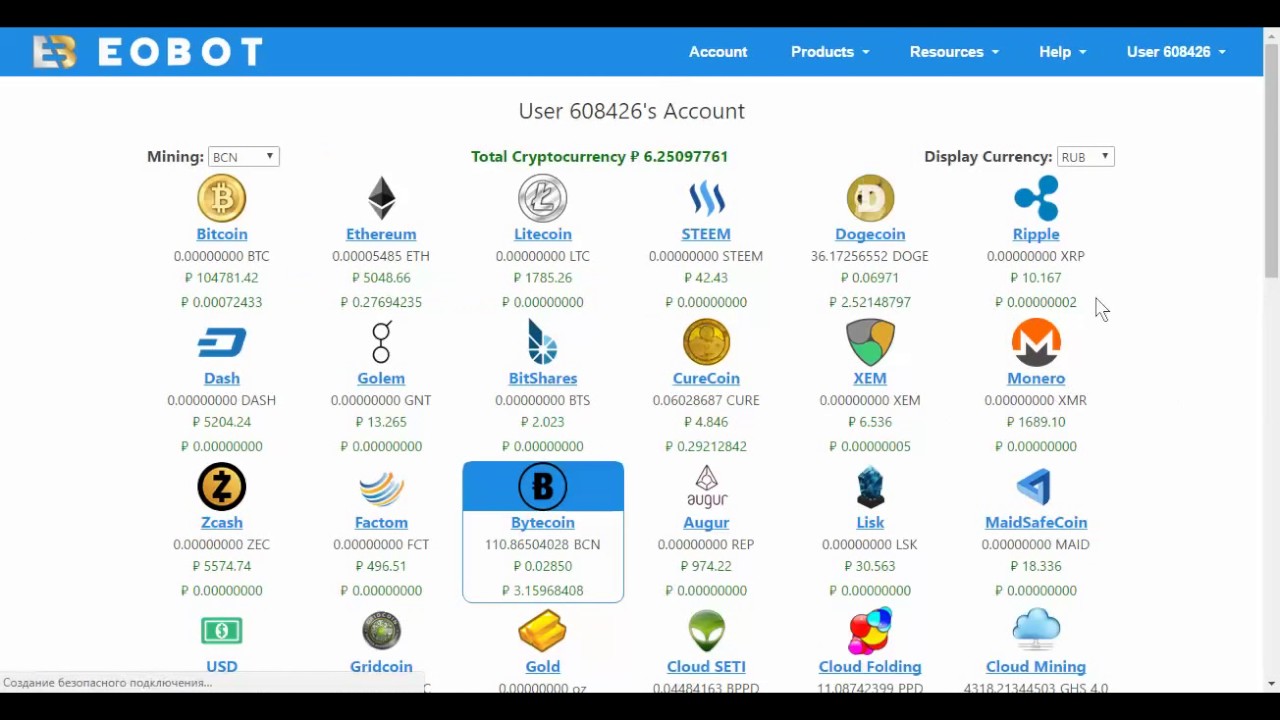Click the Monero logo icon
The width and height of the screenshot is (1280, 720).
click(1036, 342)
